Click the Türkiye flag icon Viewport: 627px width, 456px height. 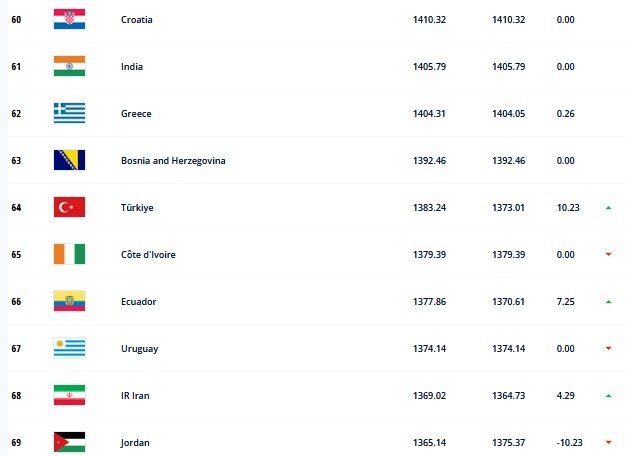[x=69, y=207]
